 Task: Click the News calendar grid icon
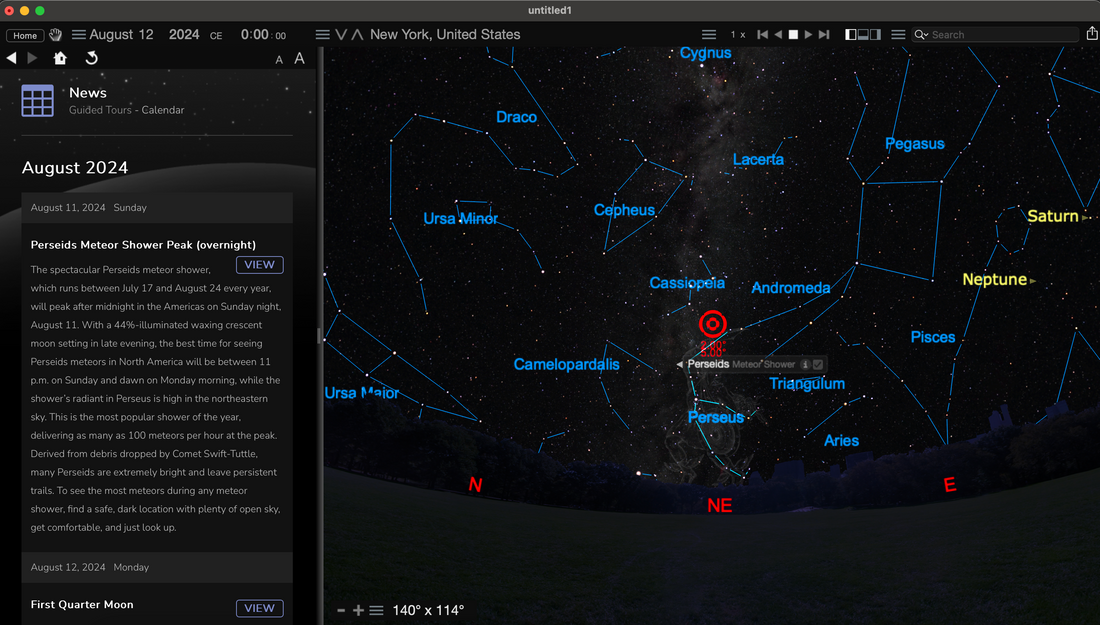point(38,100)
